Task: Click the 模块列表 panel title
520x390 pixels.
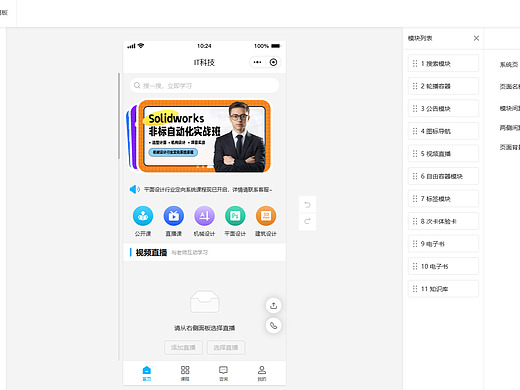Action: click(x=420, y=38)
